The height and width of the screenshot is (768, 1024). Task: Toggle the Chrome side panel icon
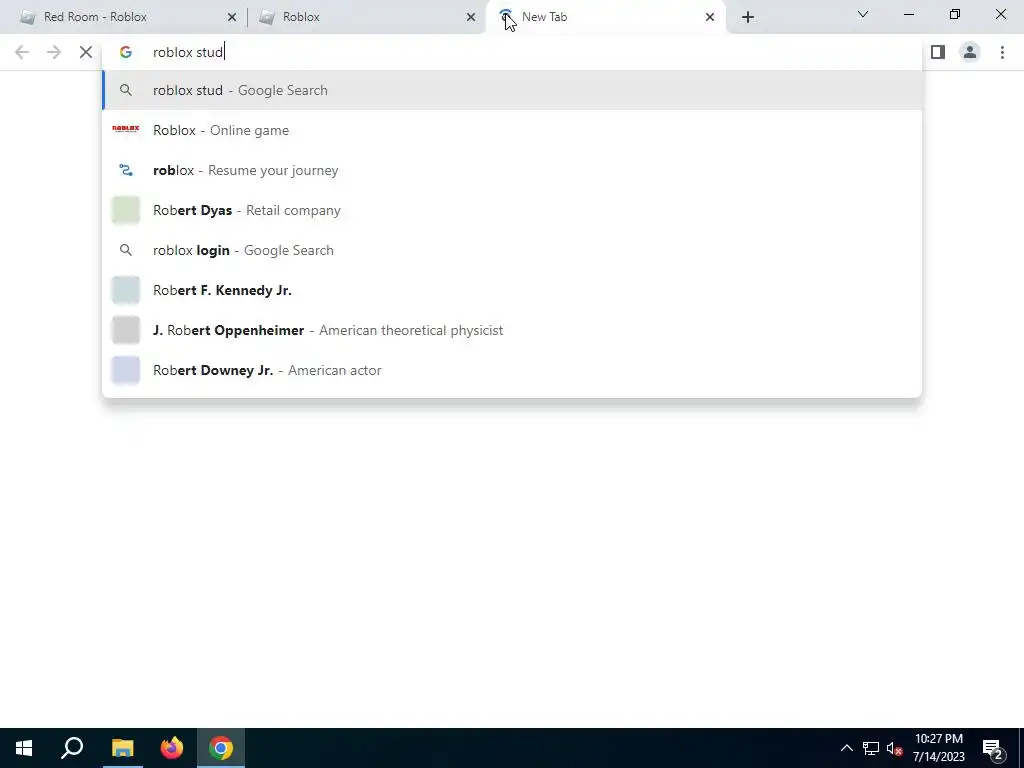[x=938, y=52]
